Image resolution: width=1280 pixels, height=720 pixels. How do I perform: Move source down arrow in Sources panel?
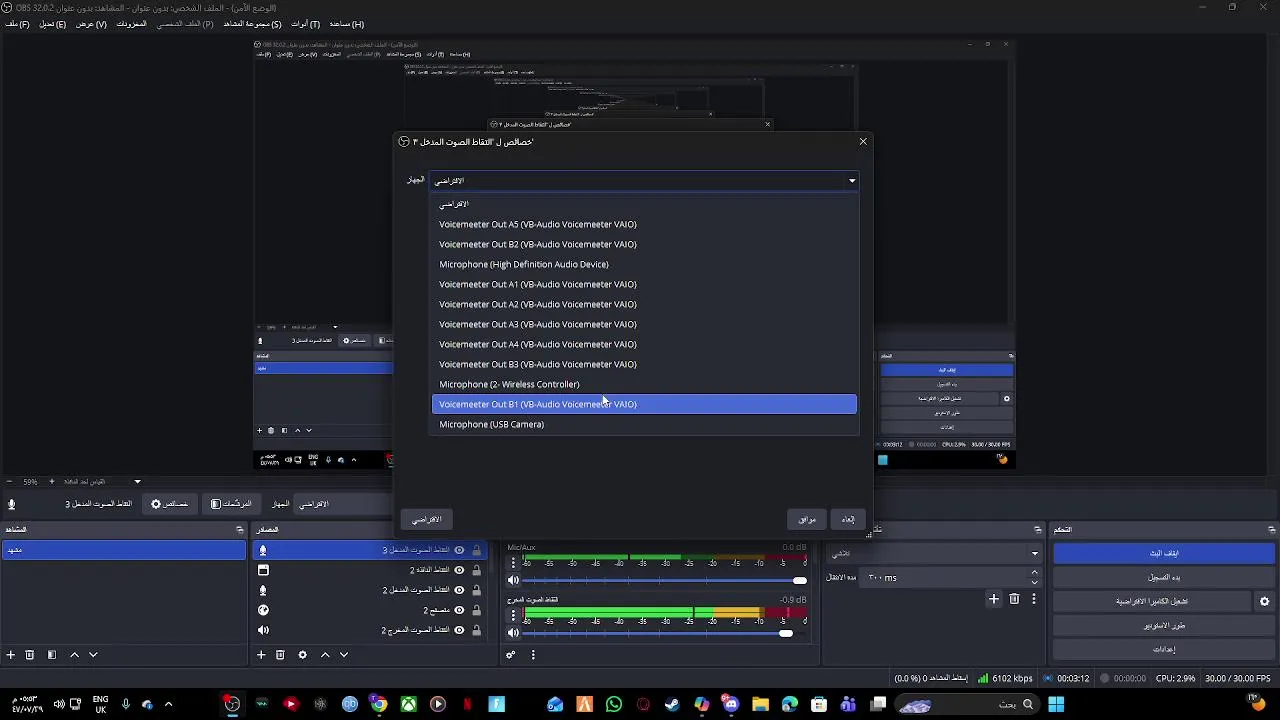[344, 655]
